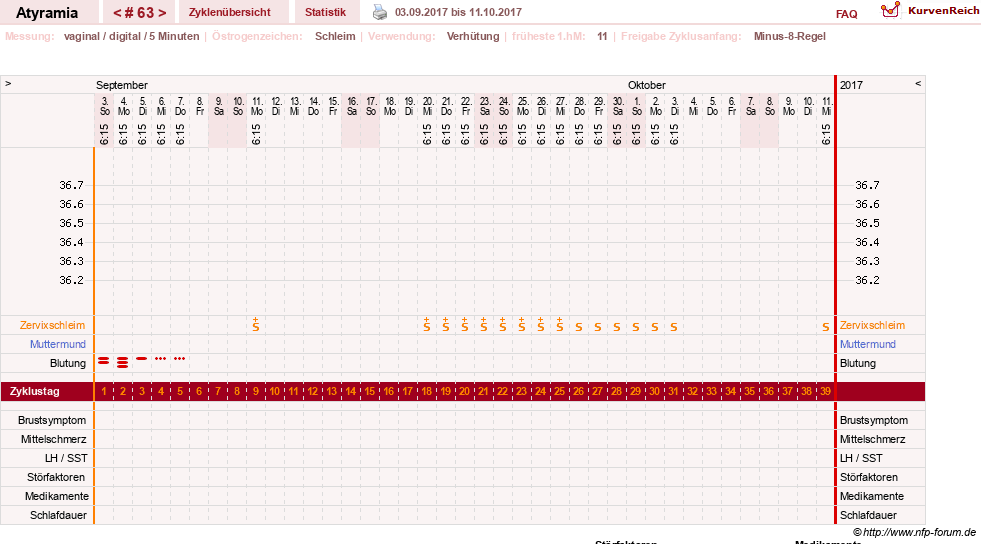Select cycle day 1 in Zyklustag row

coord(104,391)
